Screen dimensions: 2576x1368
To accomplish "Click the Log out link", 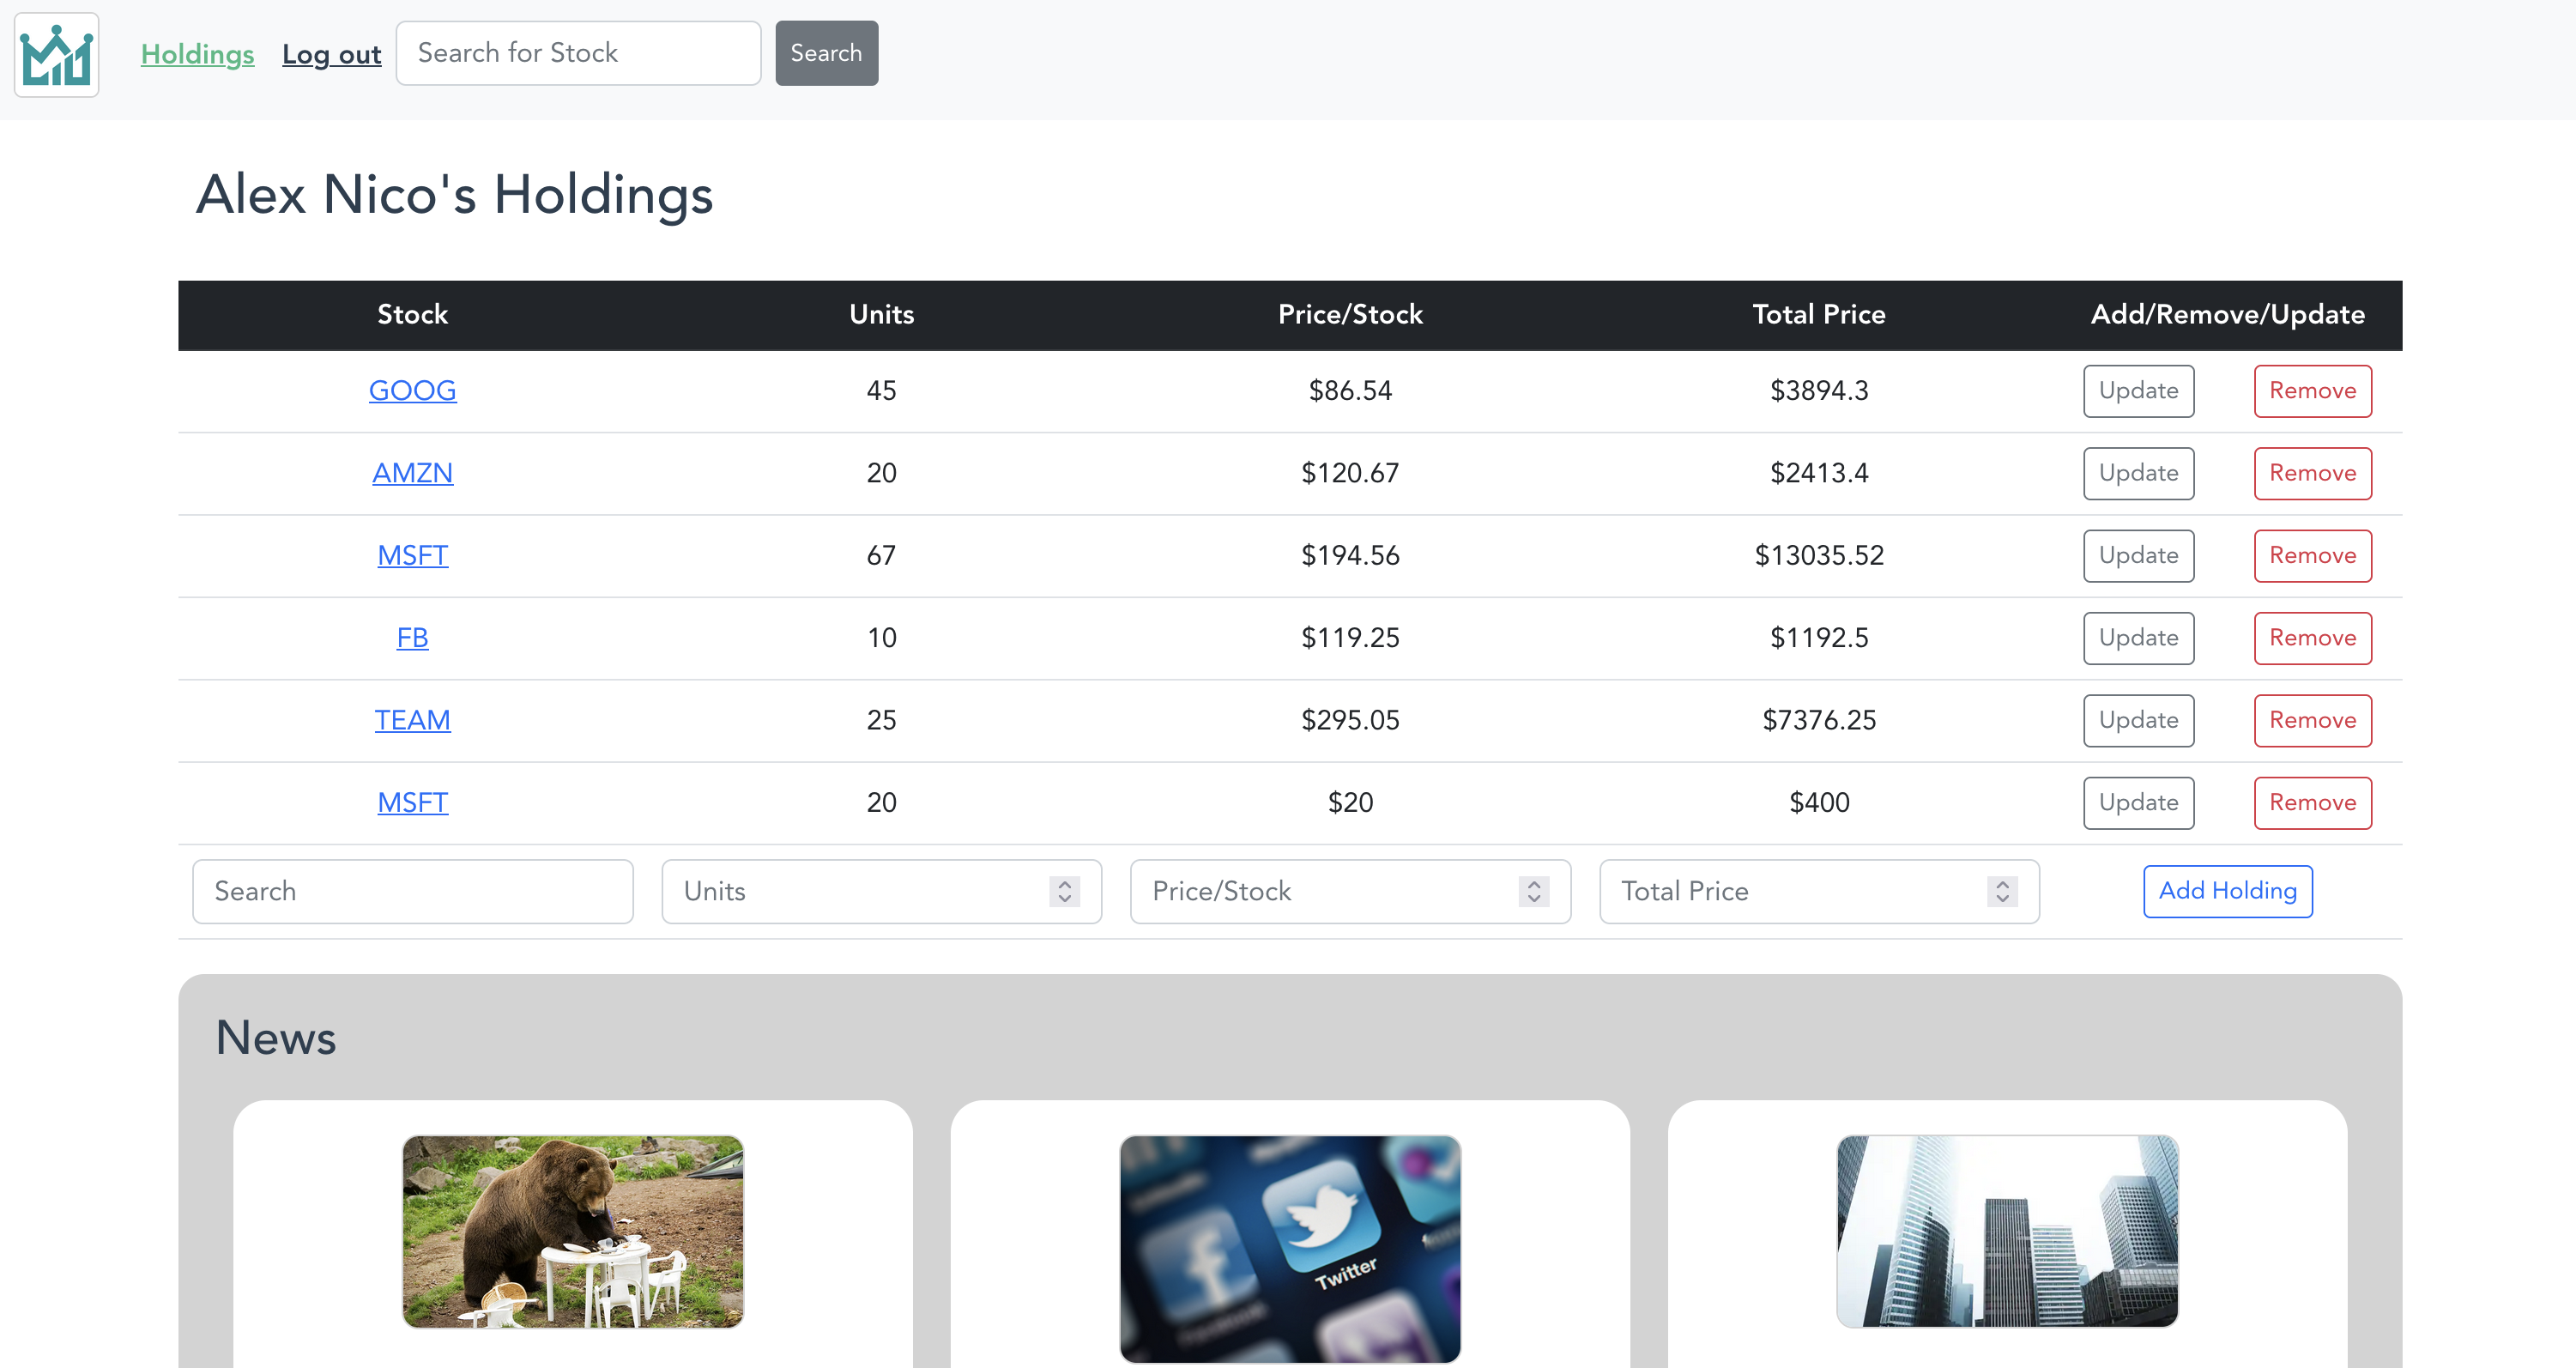I will click(x=331, y=54).
